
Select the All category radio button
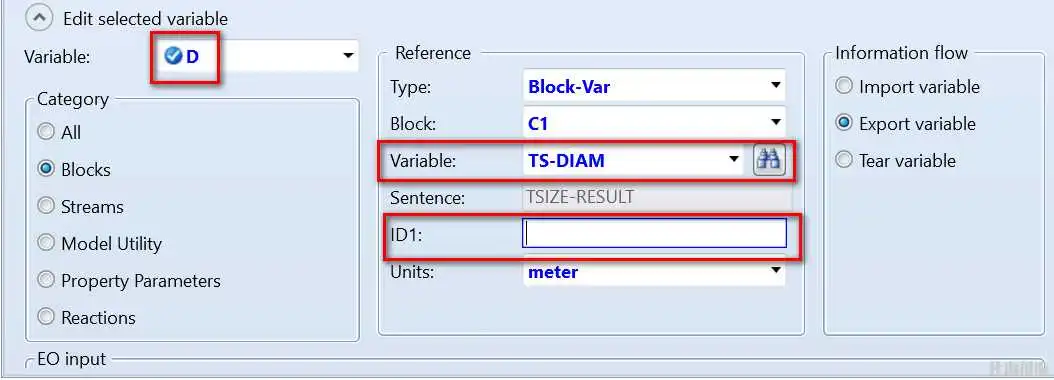click(46, 131)
